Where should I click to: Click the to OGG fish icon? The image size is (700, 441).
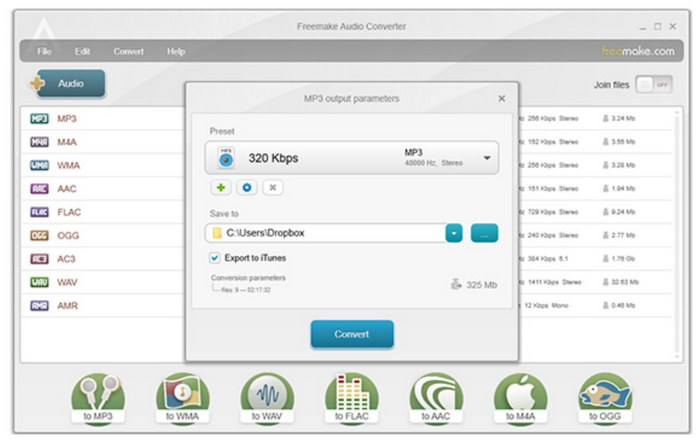(x=605, y=398)
